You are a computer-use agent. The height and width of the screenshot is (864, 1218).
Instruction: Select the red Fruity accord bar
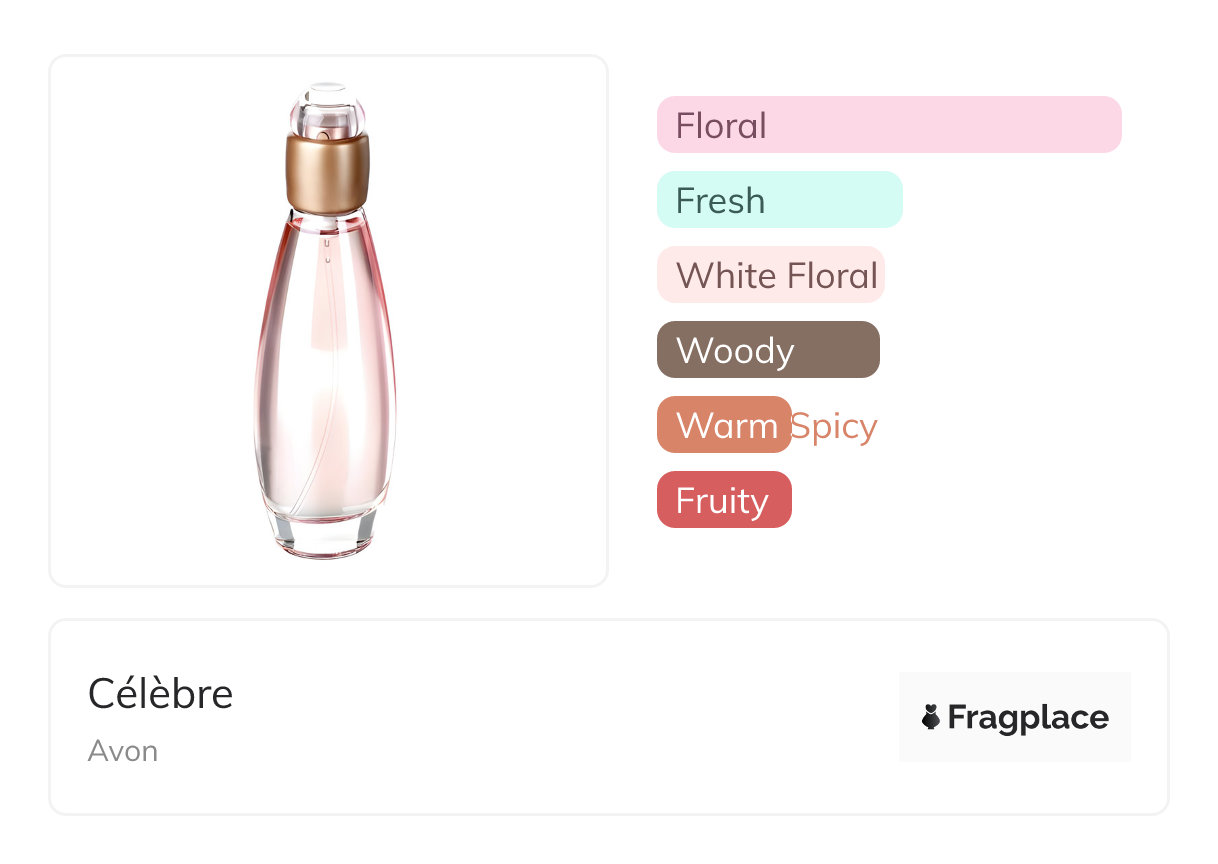pos(724,500)
